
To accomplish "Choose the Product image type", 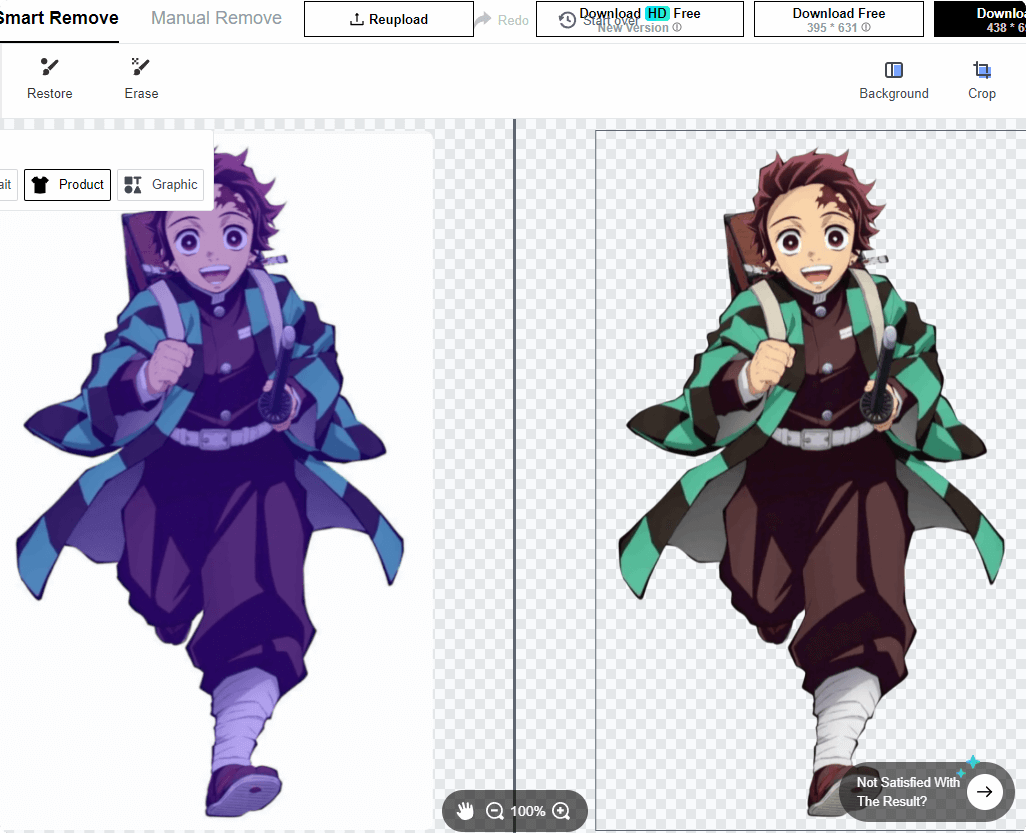I will tap(68, 184).
